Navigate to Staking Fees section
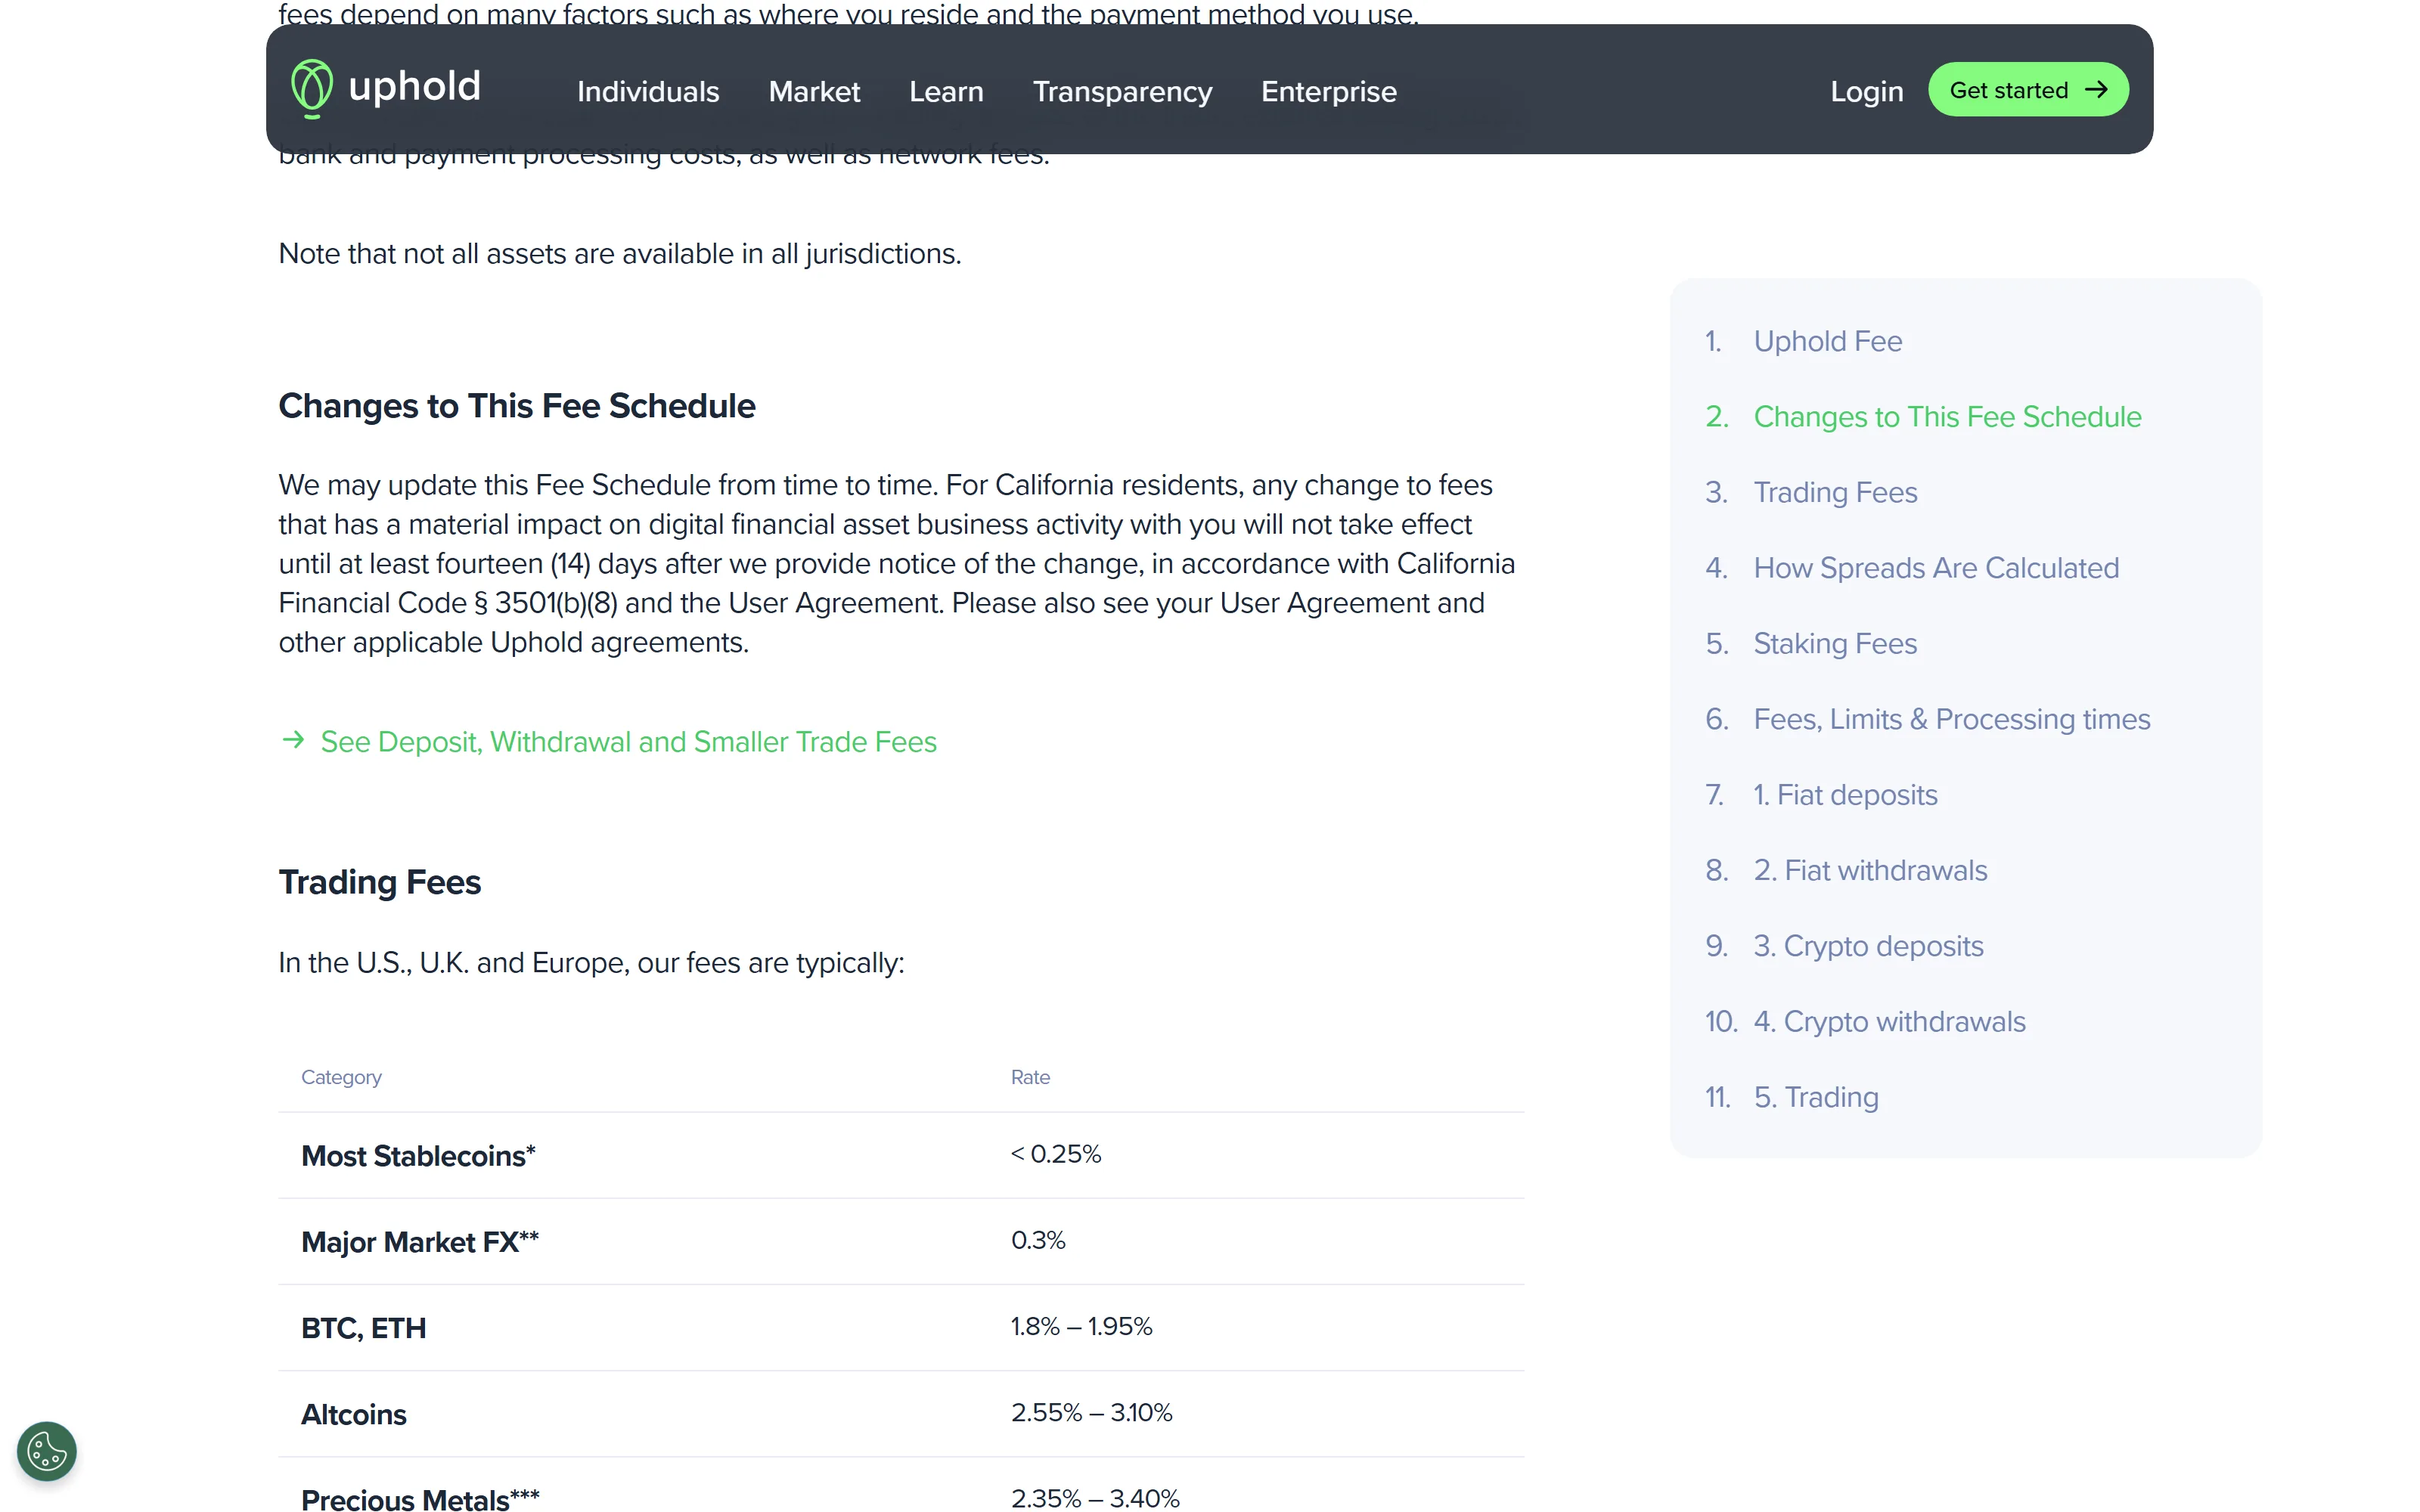The width and height of the screenshot is (2420, 1512). (1835, 643)
